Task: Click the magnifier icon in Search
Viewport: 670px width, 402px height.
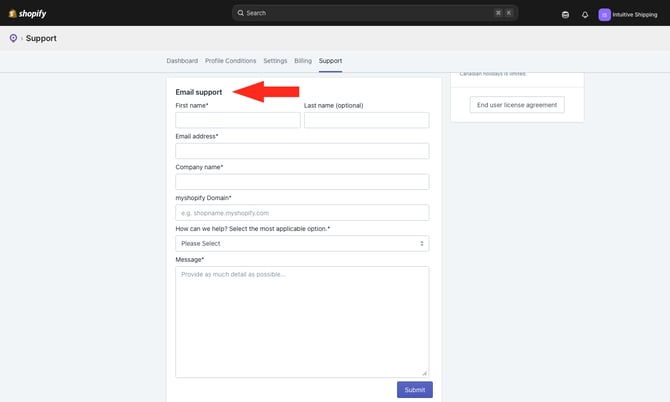Action: click(x=241, y=13)
